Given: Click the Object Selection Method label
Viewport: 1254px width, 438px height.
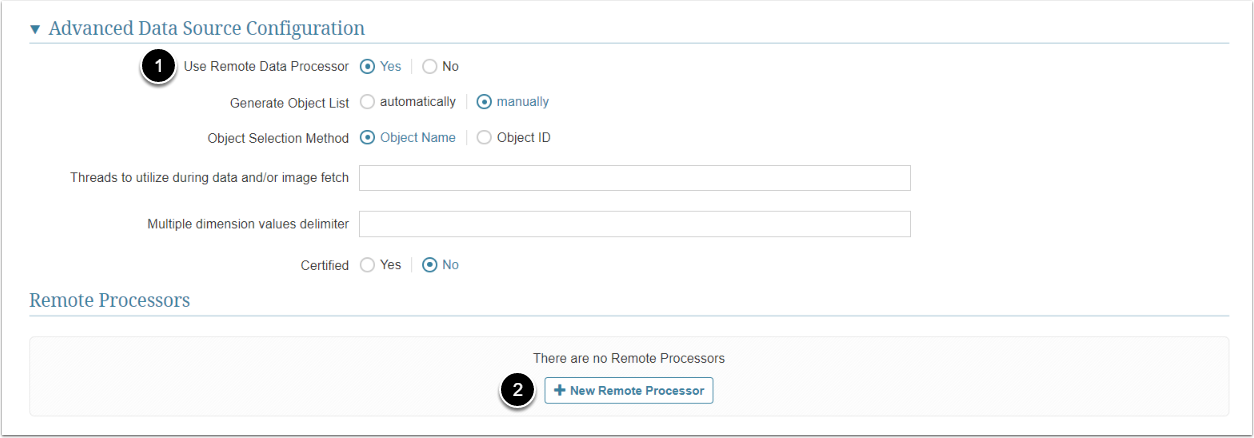Looking at the screenshot, I should tap(278, 138).
